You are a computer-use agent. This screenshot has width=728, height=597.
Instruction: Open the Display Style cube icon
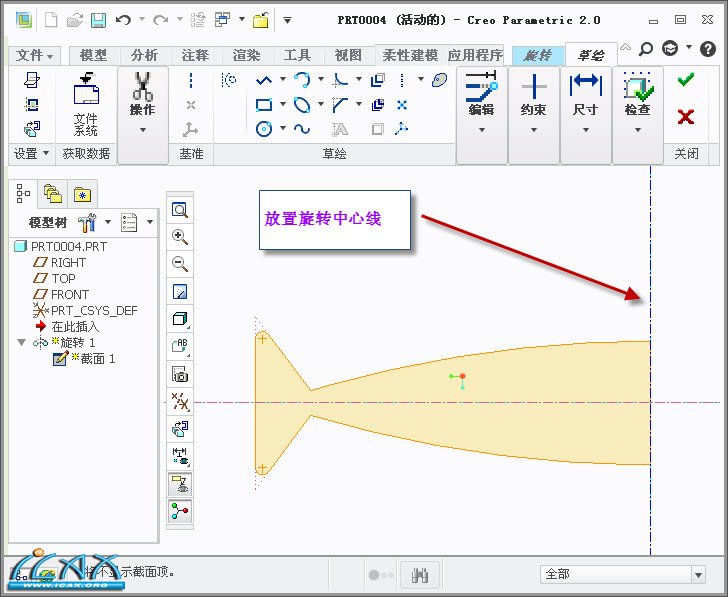point(180,319)
